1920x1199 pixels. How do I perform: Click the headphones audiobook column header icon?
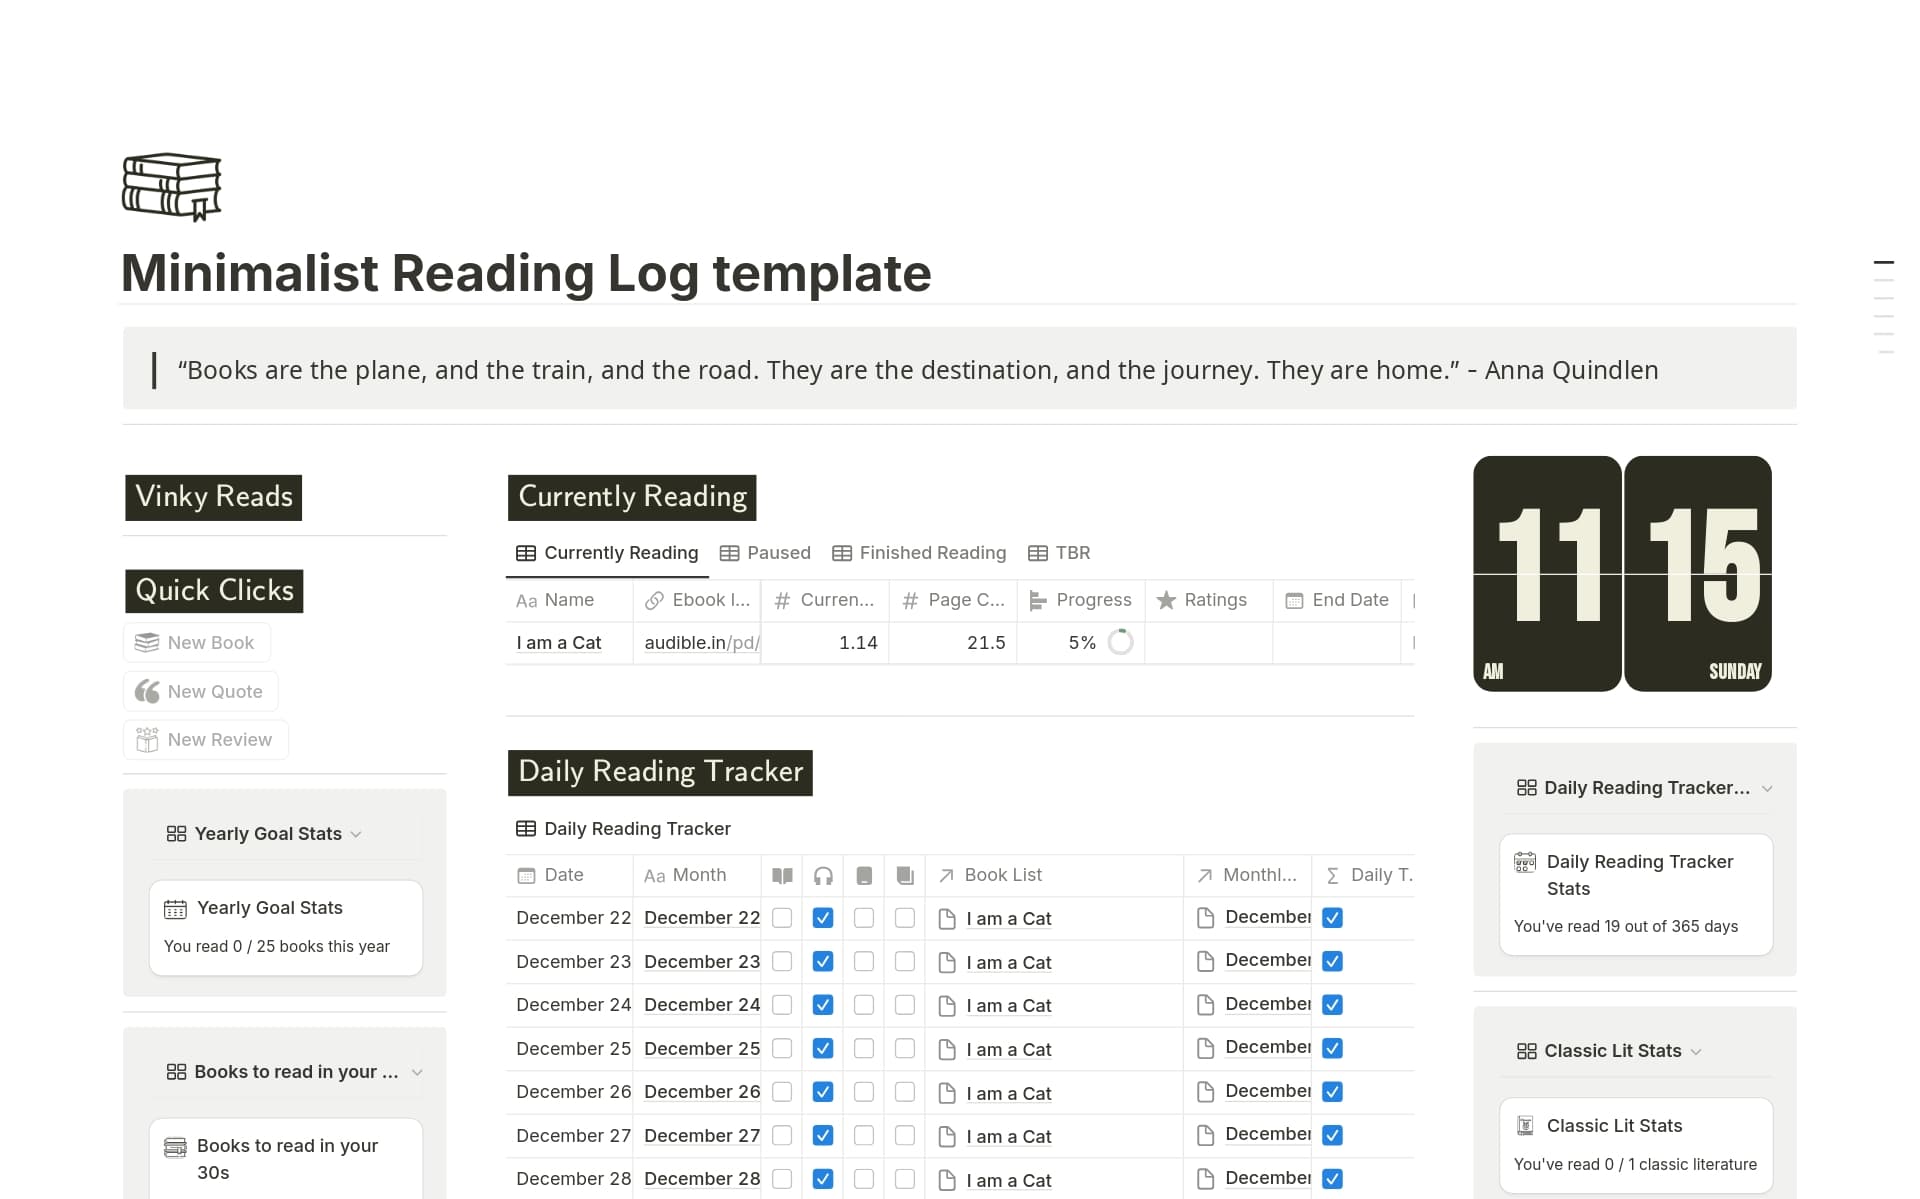[x=823, y=876]
